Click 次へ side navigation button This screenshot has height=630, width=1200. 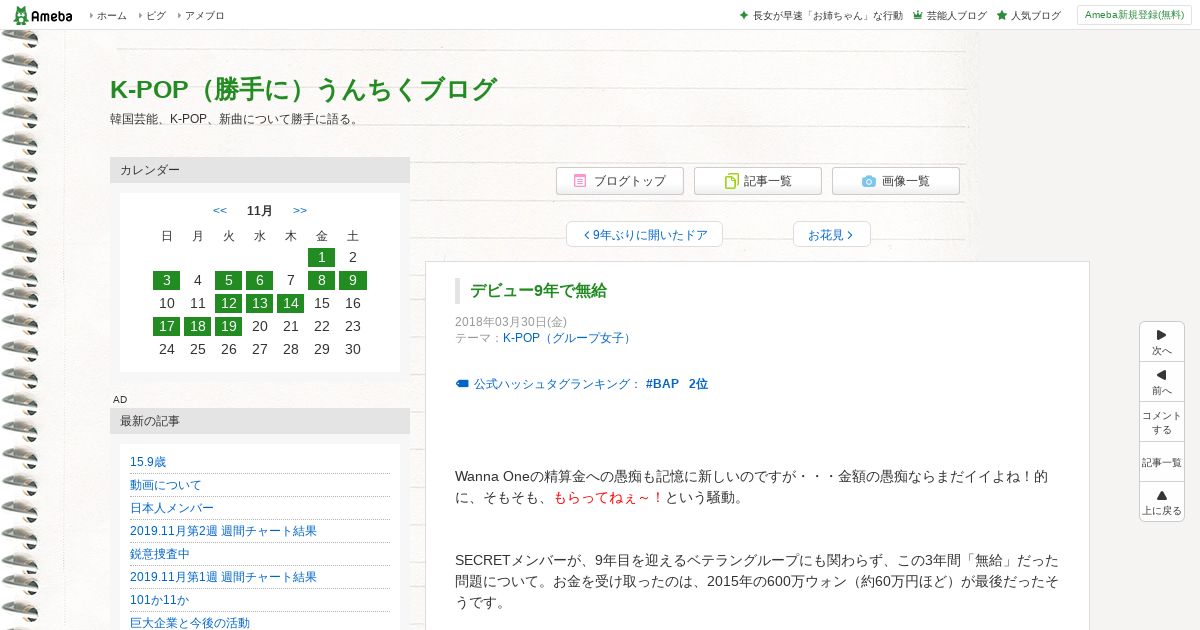pyautogui.click(x=1162, y=342)
